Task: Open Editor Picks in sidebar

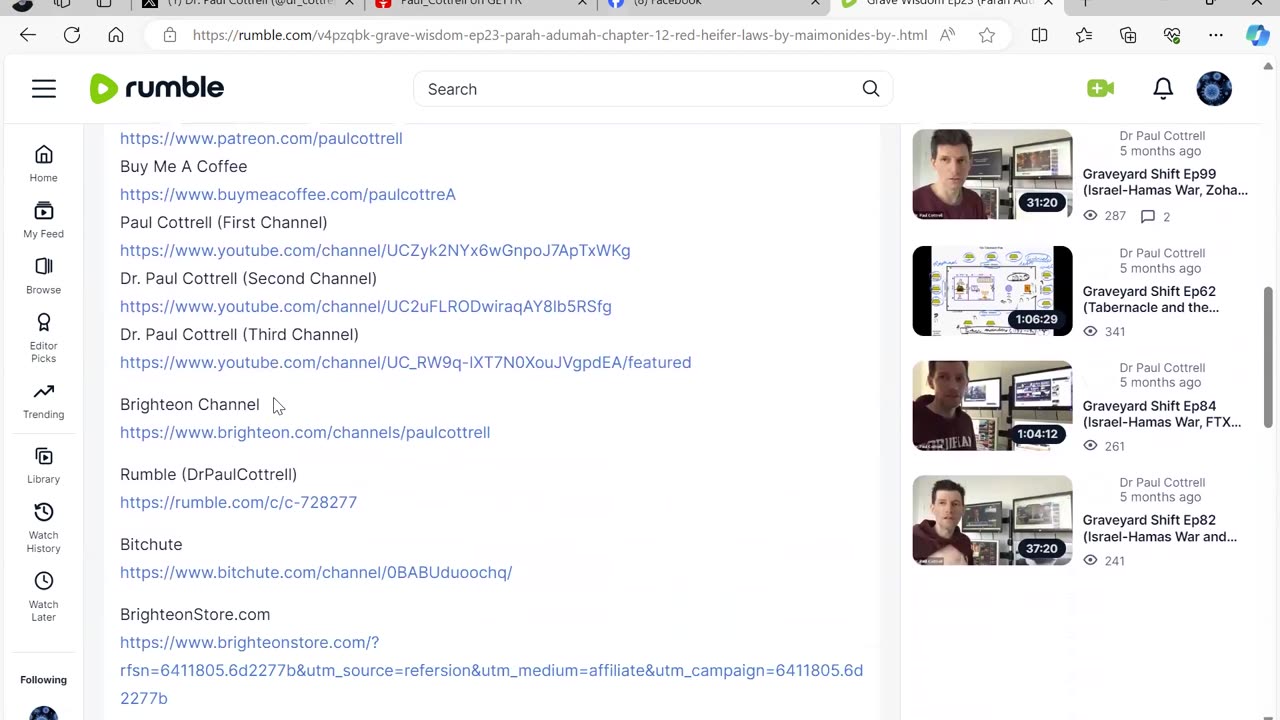Action: pyautogui.click(x=43, y=338)
